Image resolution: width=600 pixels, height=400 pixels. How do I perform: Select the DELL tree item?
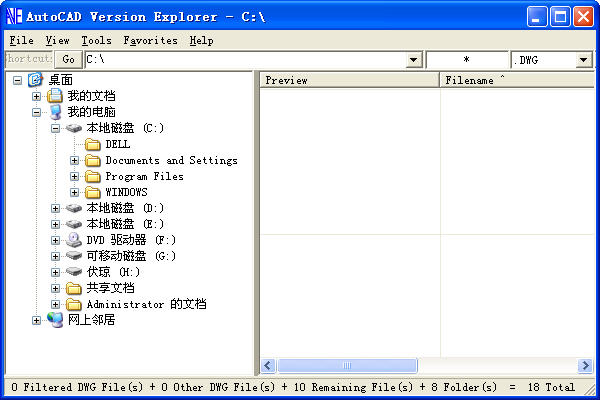click(x=118, y=144)
